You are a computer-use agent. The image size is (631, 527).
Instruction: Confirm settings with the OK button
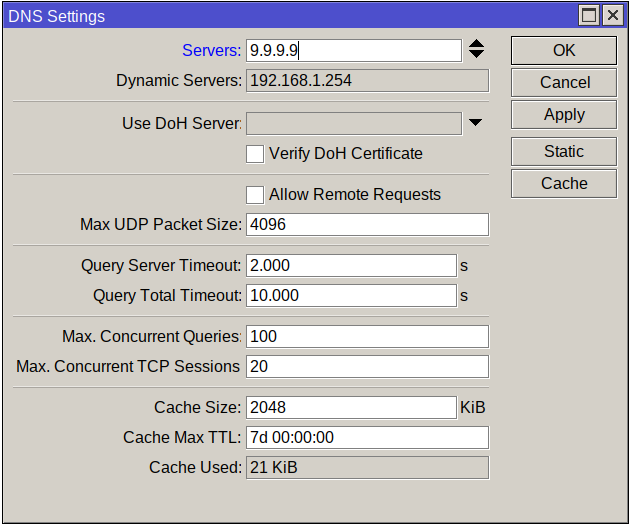(x=564, y=50)
